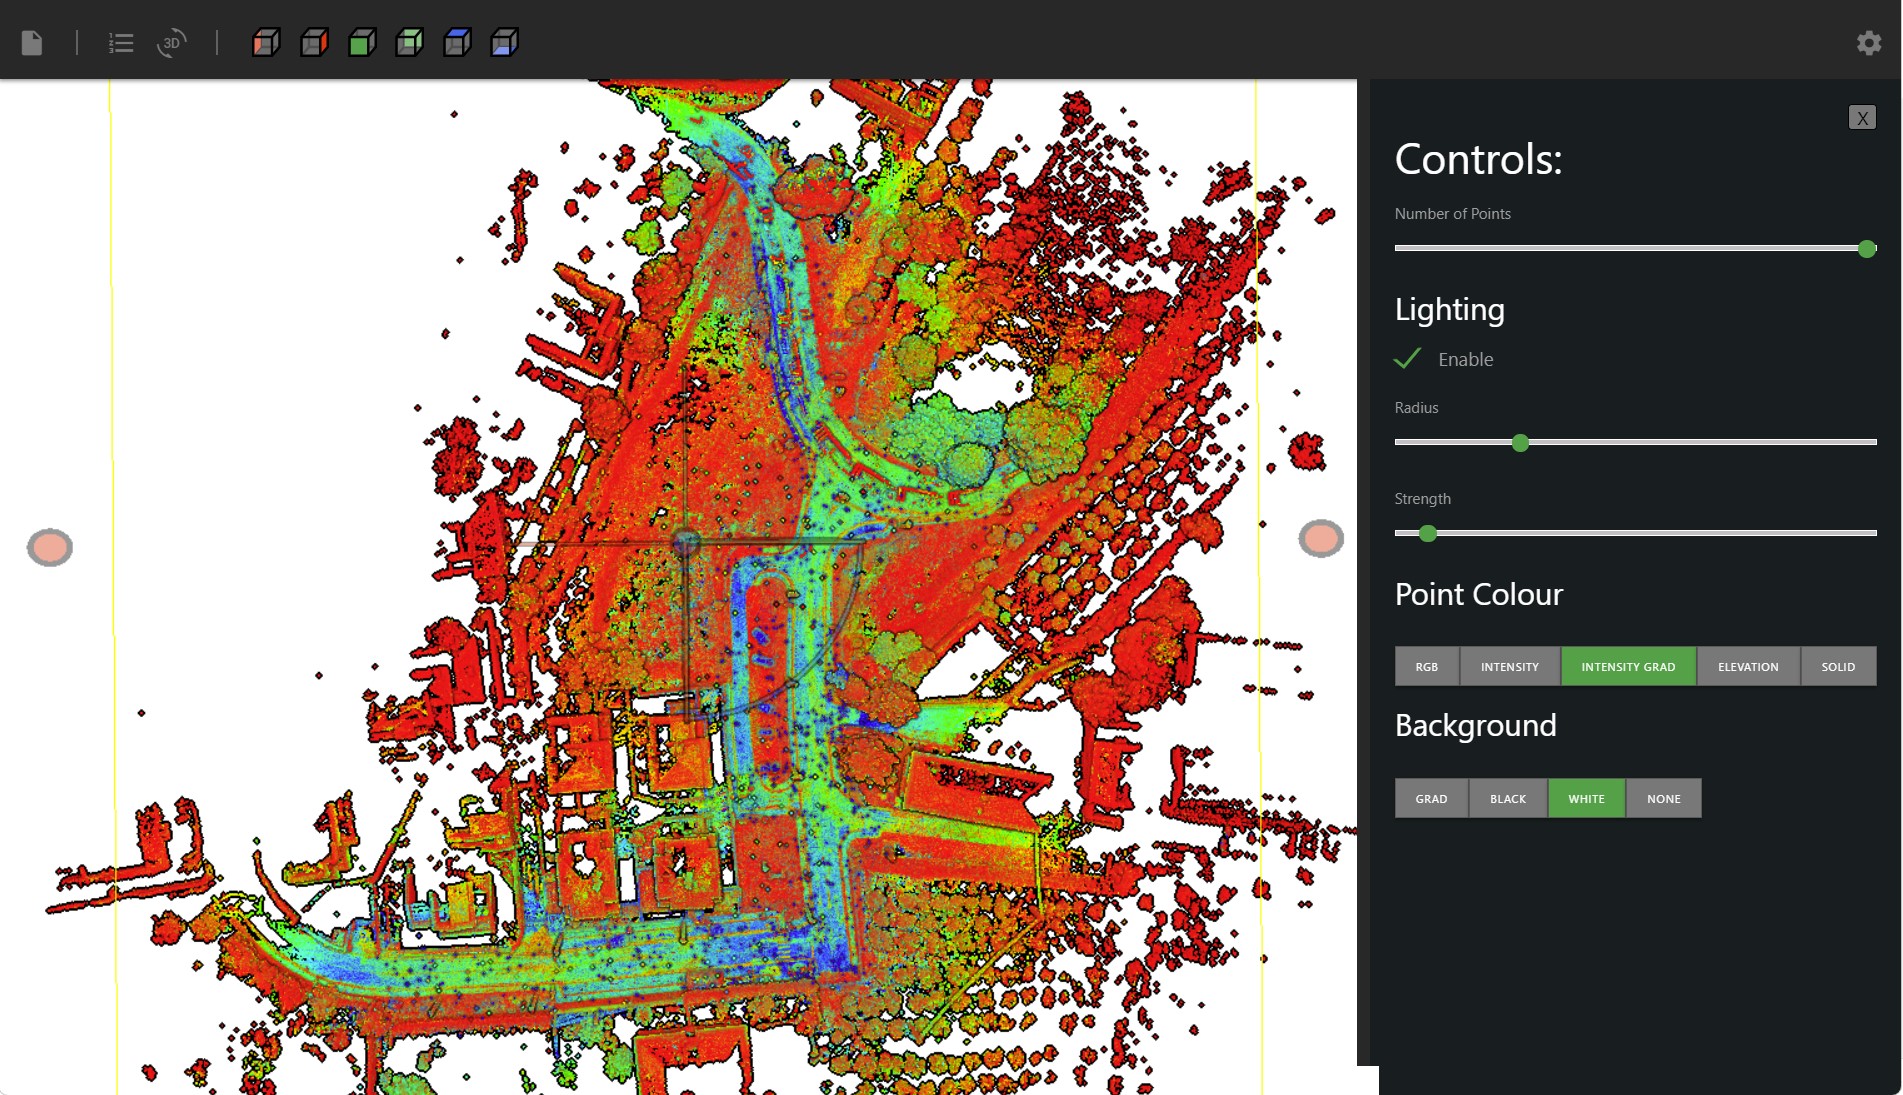1903x1095 pixels.
Task: Toggle the Lighting Enable checkmark
Action: click(x=1408, y=358)
